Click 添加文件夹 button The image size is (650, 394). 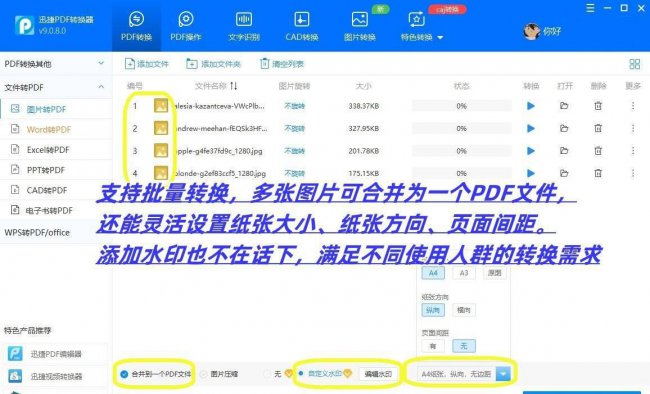pos(213,64)
